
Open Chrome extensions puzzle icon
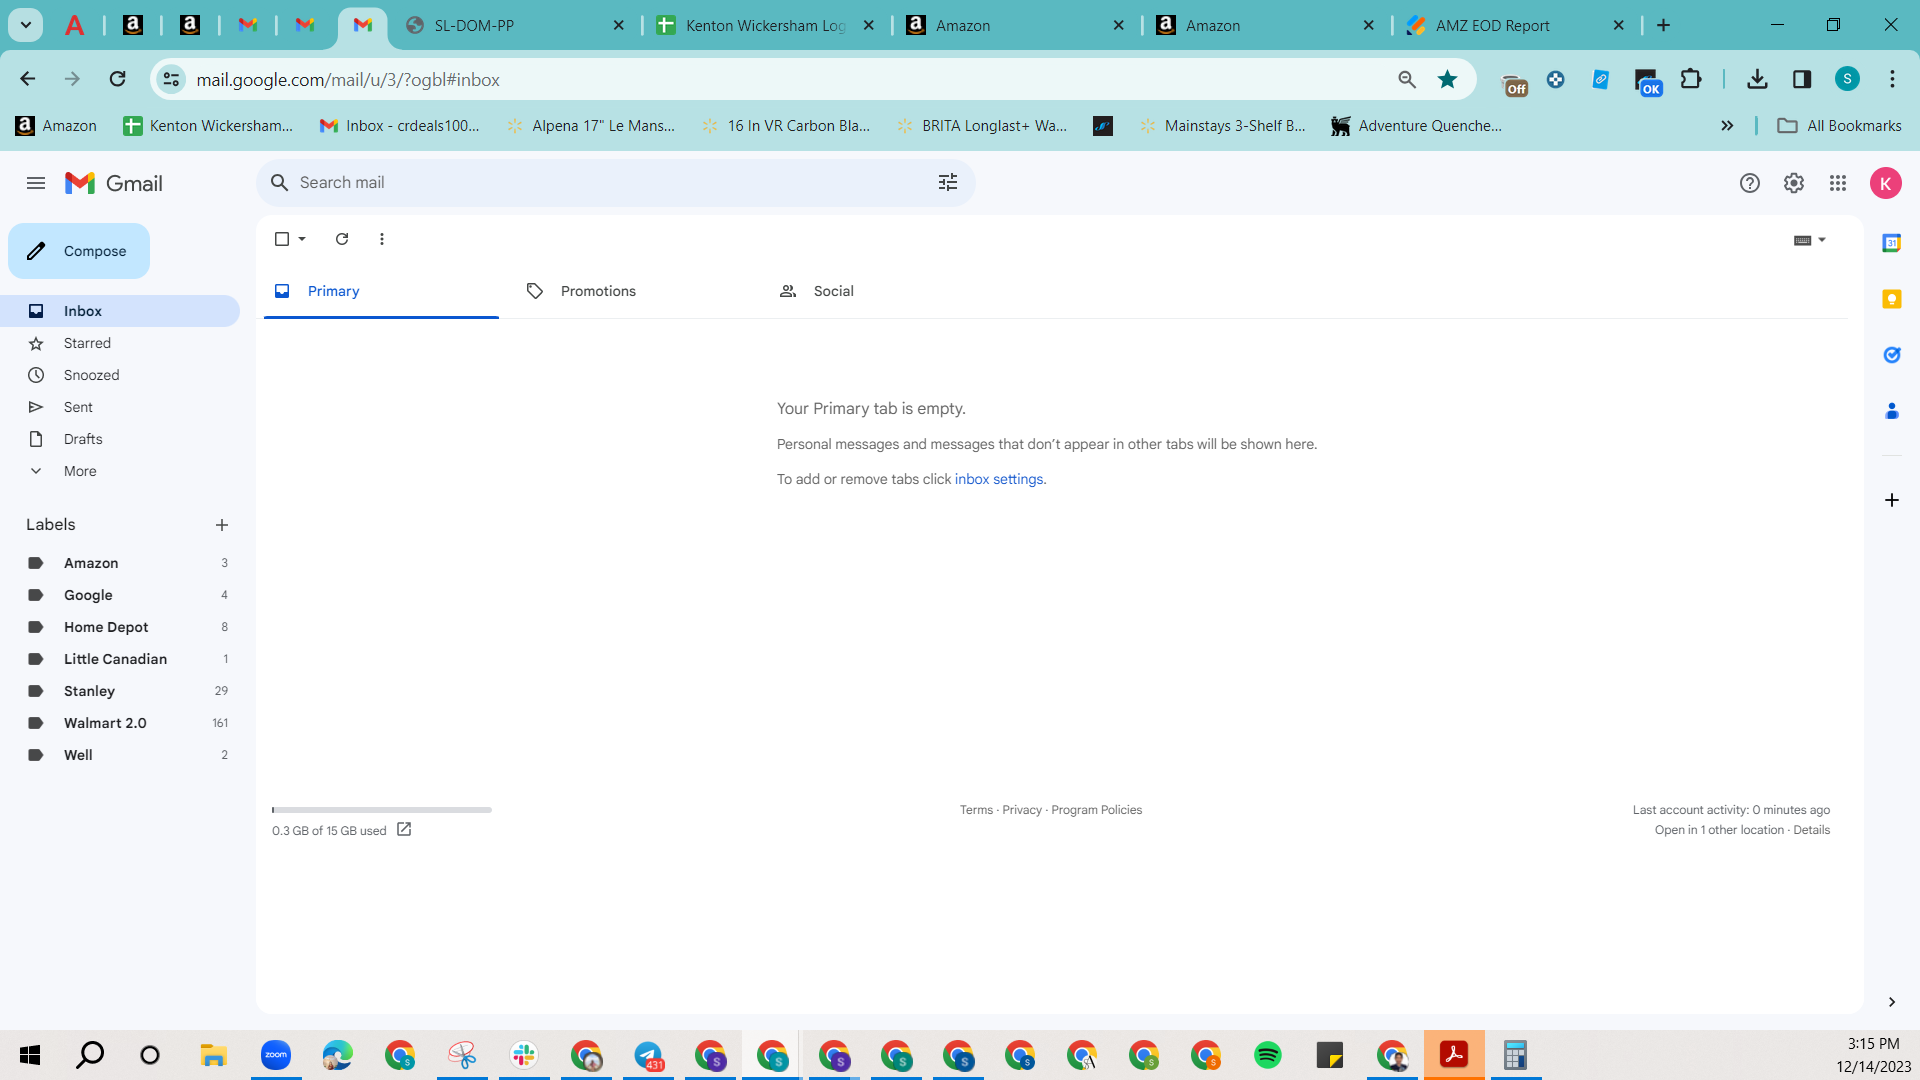tap(1691, 80)
